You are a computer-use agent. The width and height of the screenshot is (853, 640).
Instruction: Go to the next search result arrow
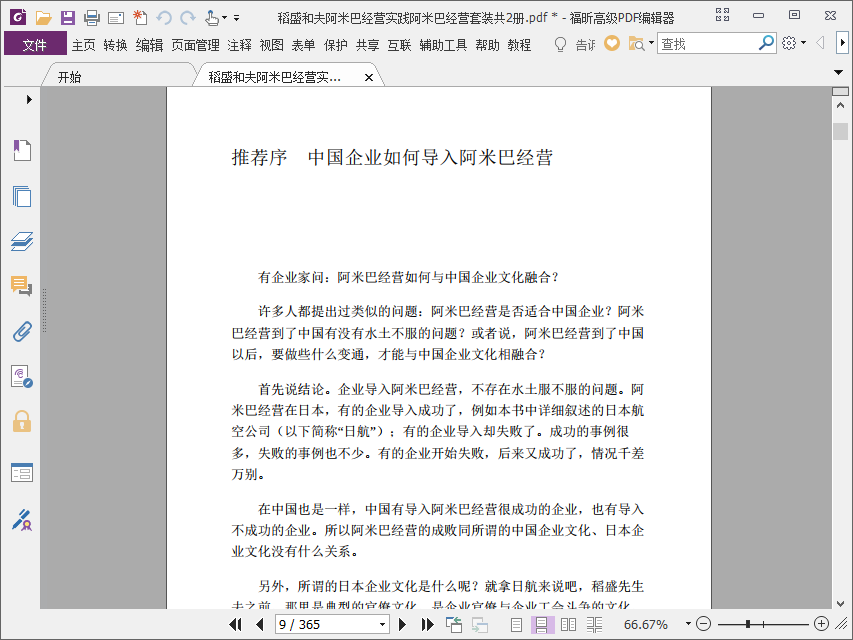pos(842,42)
